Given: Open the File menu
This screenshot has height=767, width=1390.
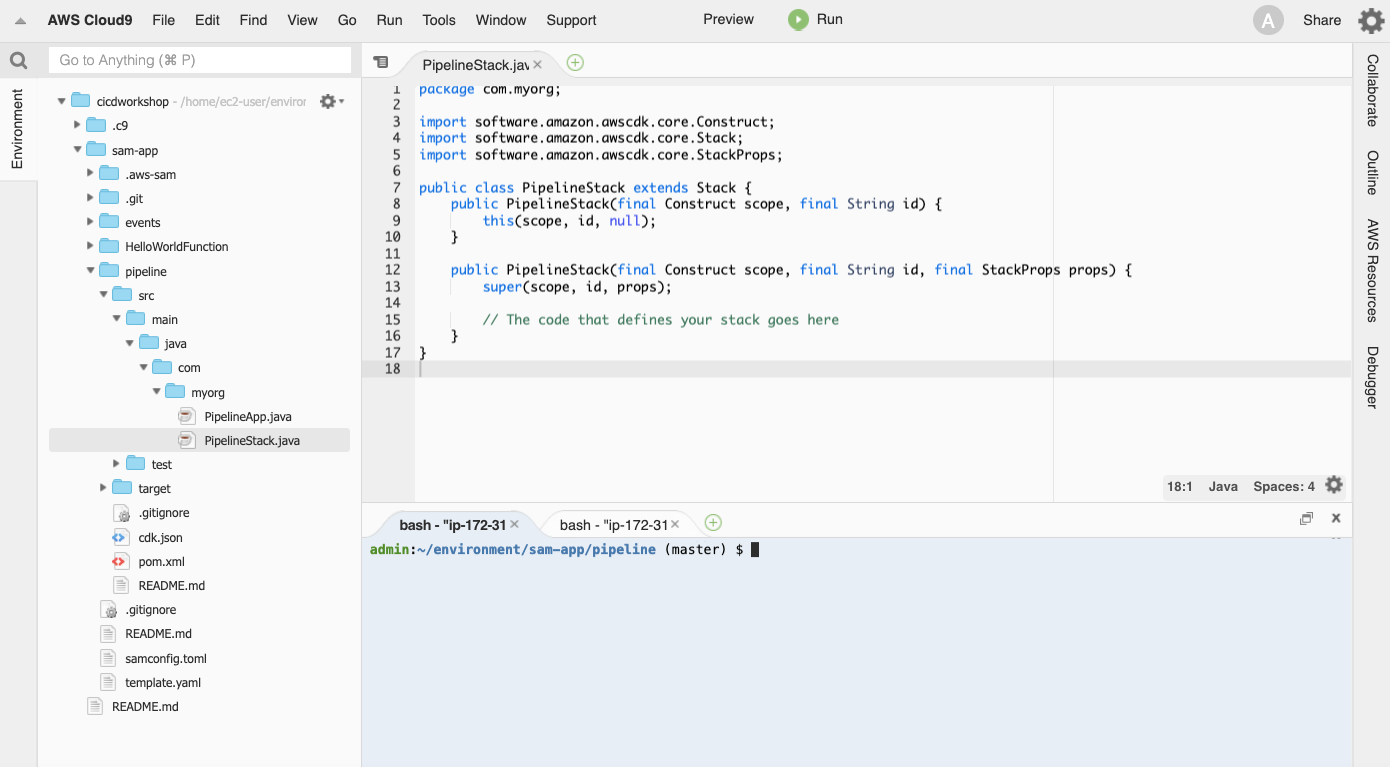Looking at the screenshot, I should pyautogui.click(x=163, y=20).
